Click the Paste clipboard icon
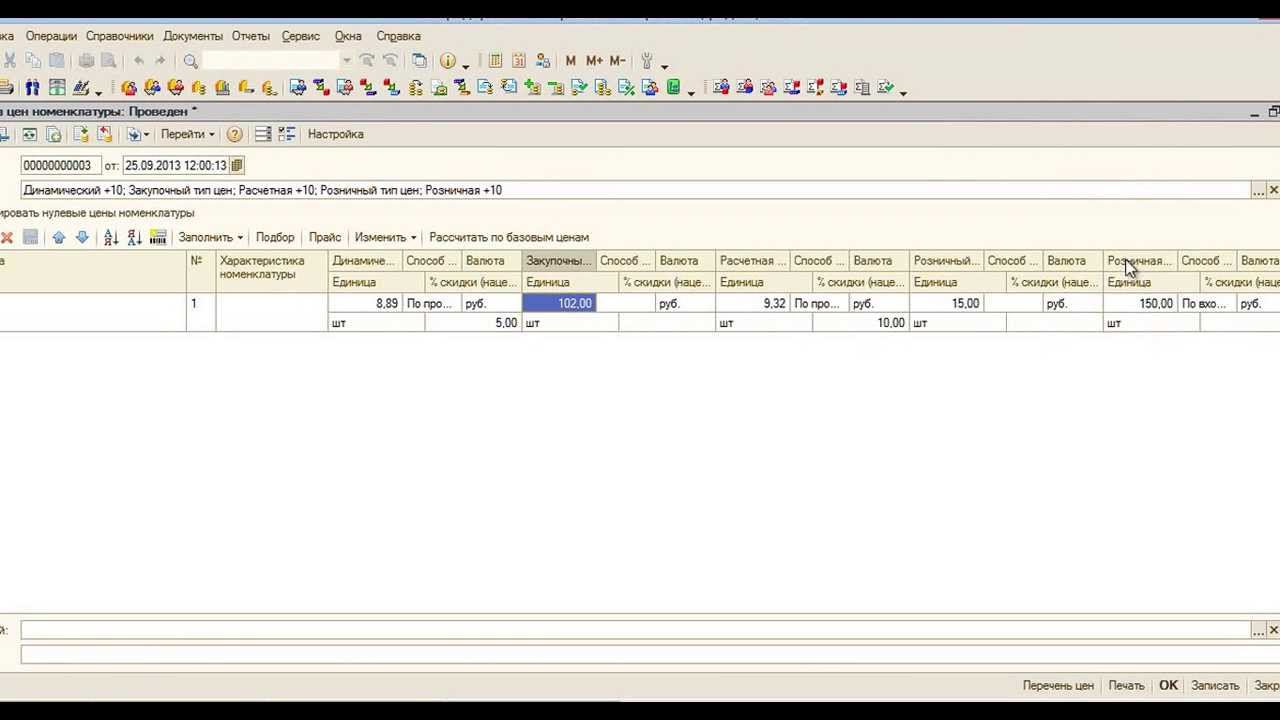Image resolution: width=1280 pixels, height=720 pixels. click(57, 61)
